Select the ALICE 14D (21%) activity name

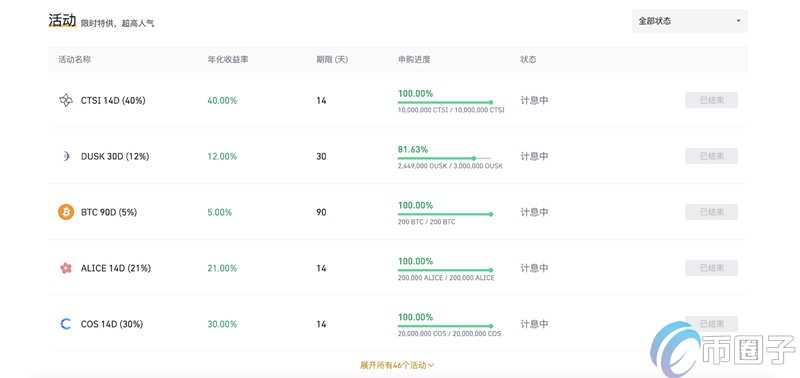[116, 268]
